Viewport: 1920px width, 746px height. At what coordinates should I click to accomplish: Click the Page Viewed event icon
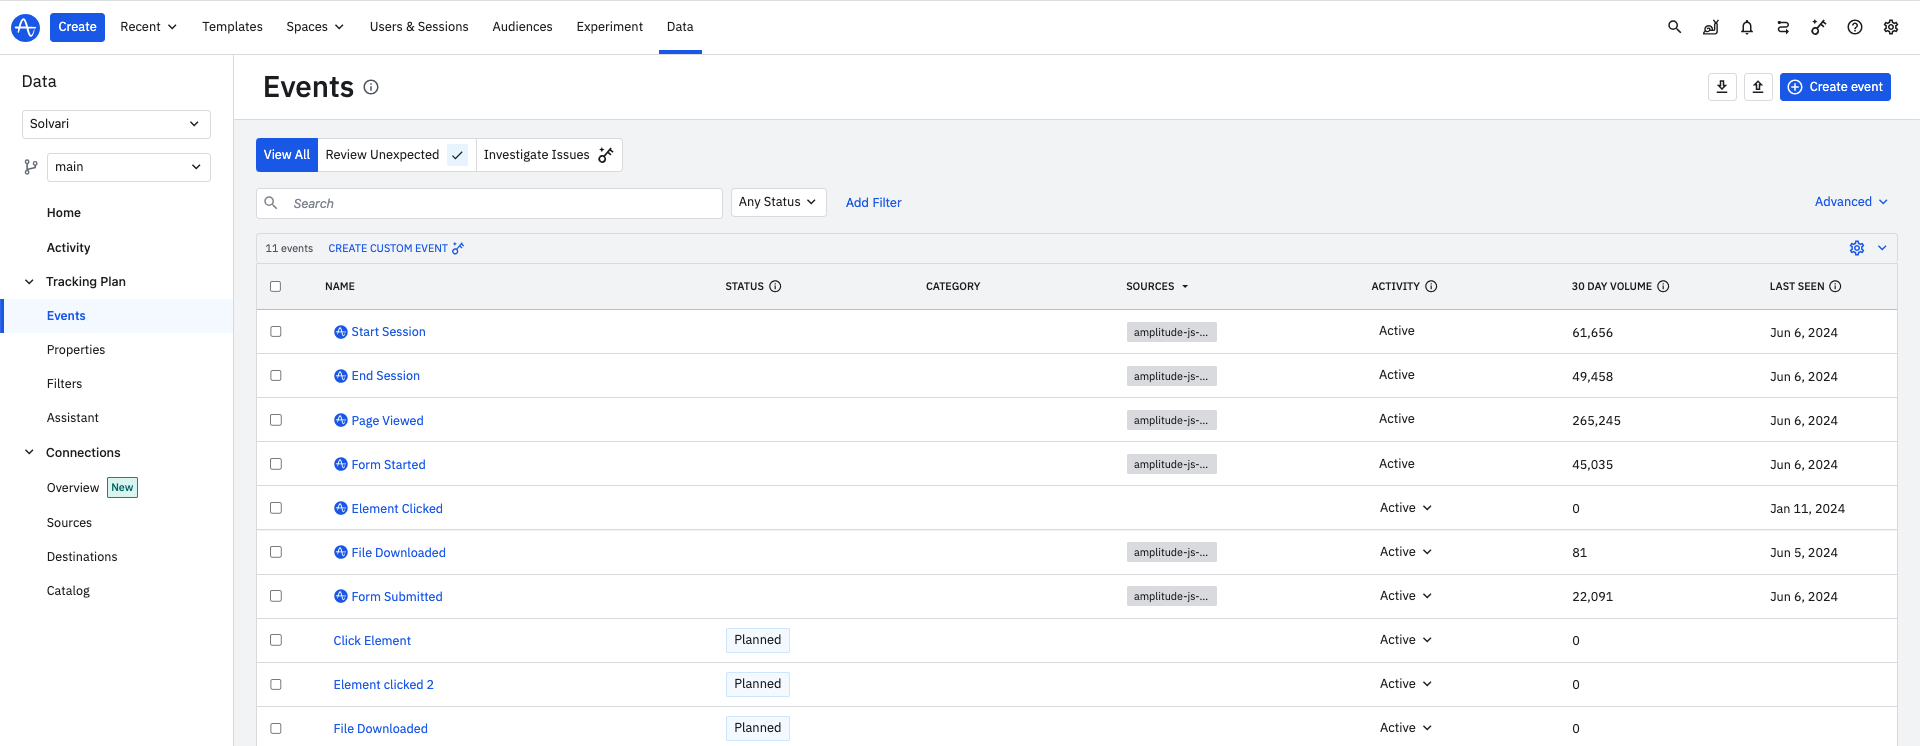click(341, 420)
